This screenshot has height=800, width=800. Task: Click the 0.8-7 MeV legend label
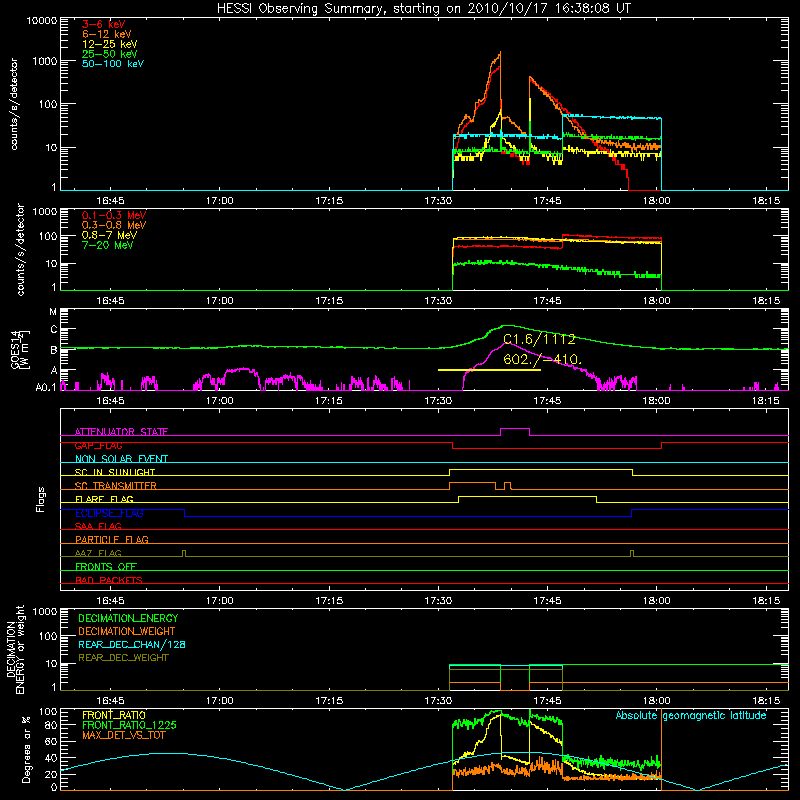click(109, 235)
